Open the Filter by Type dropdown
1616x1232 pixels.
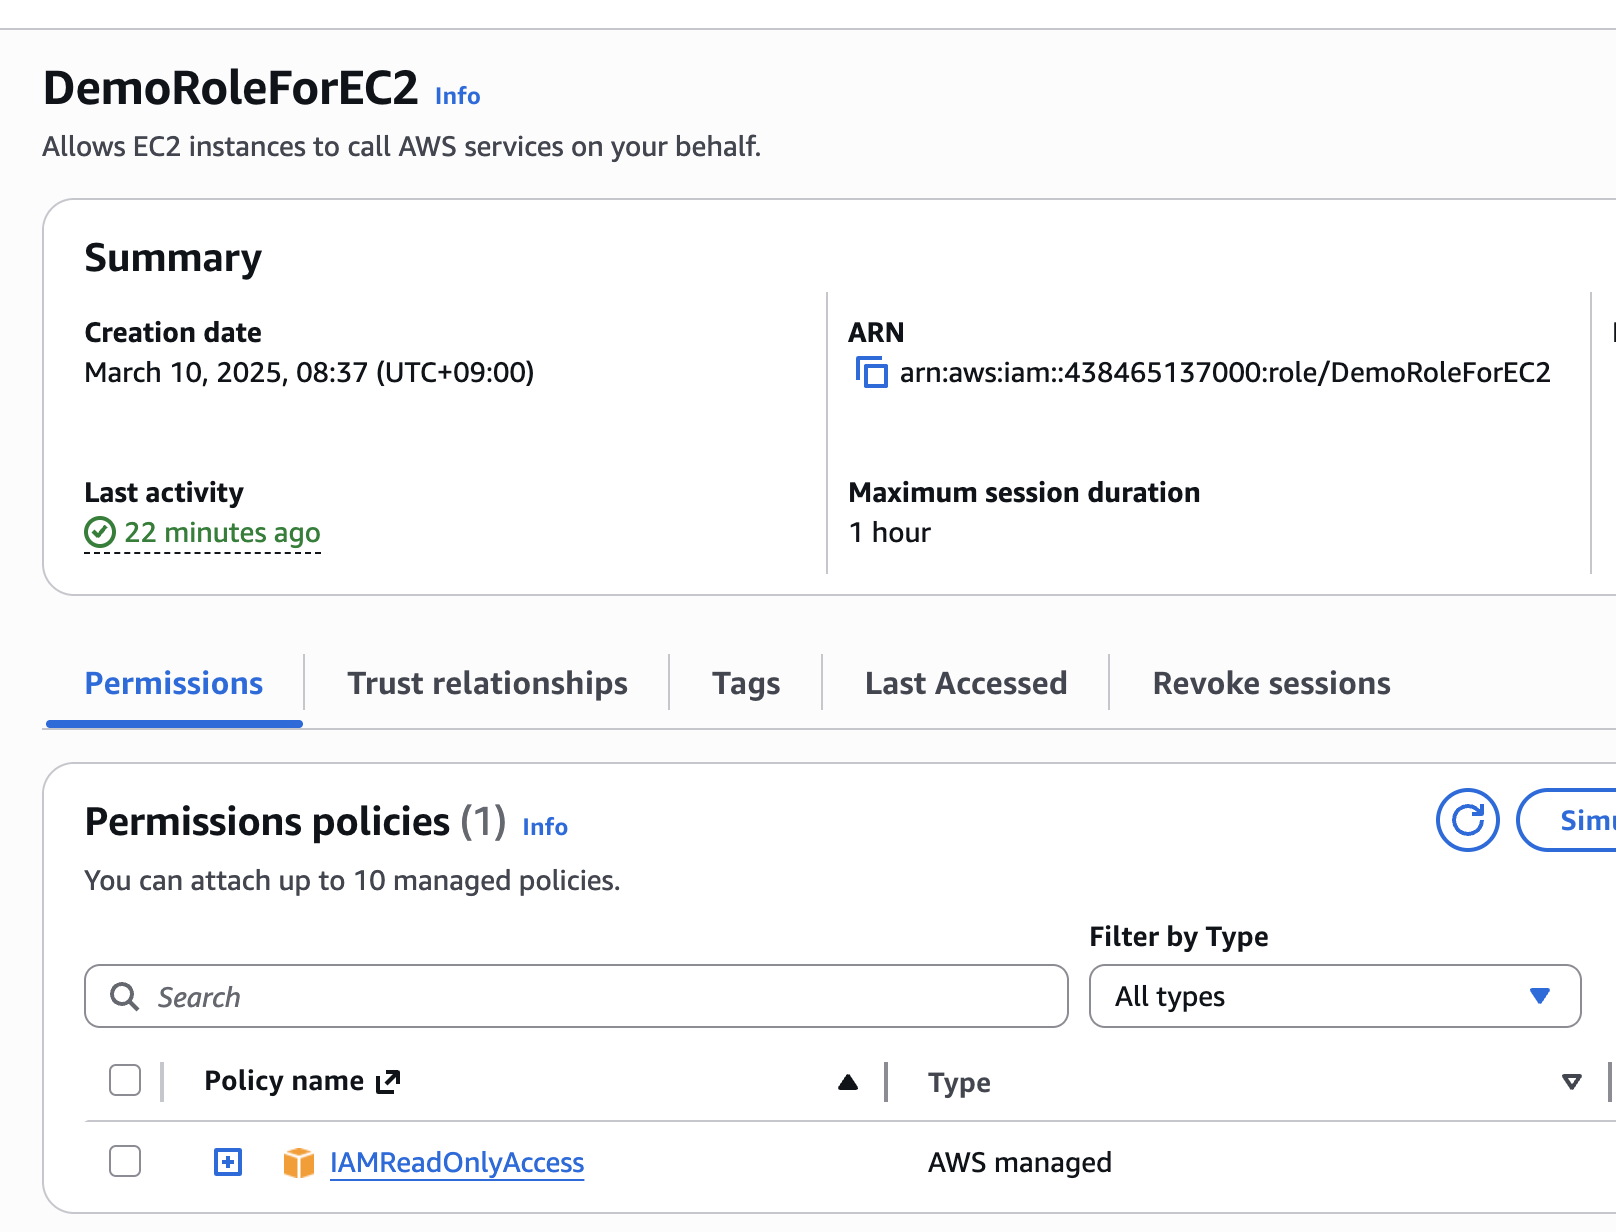click(x=1334, y=996)
